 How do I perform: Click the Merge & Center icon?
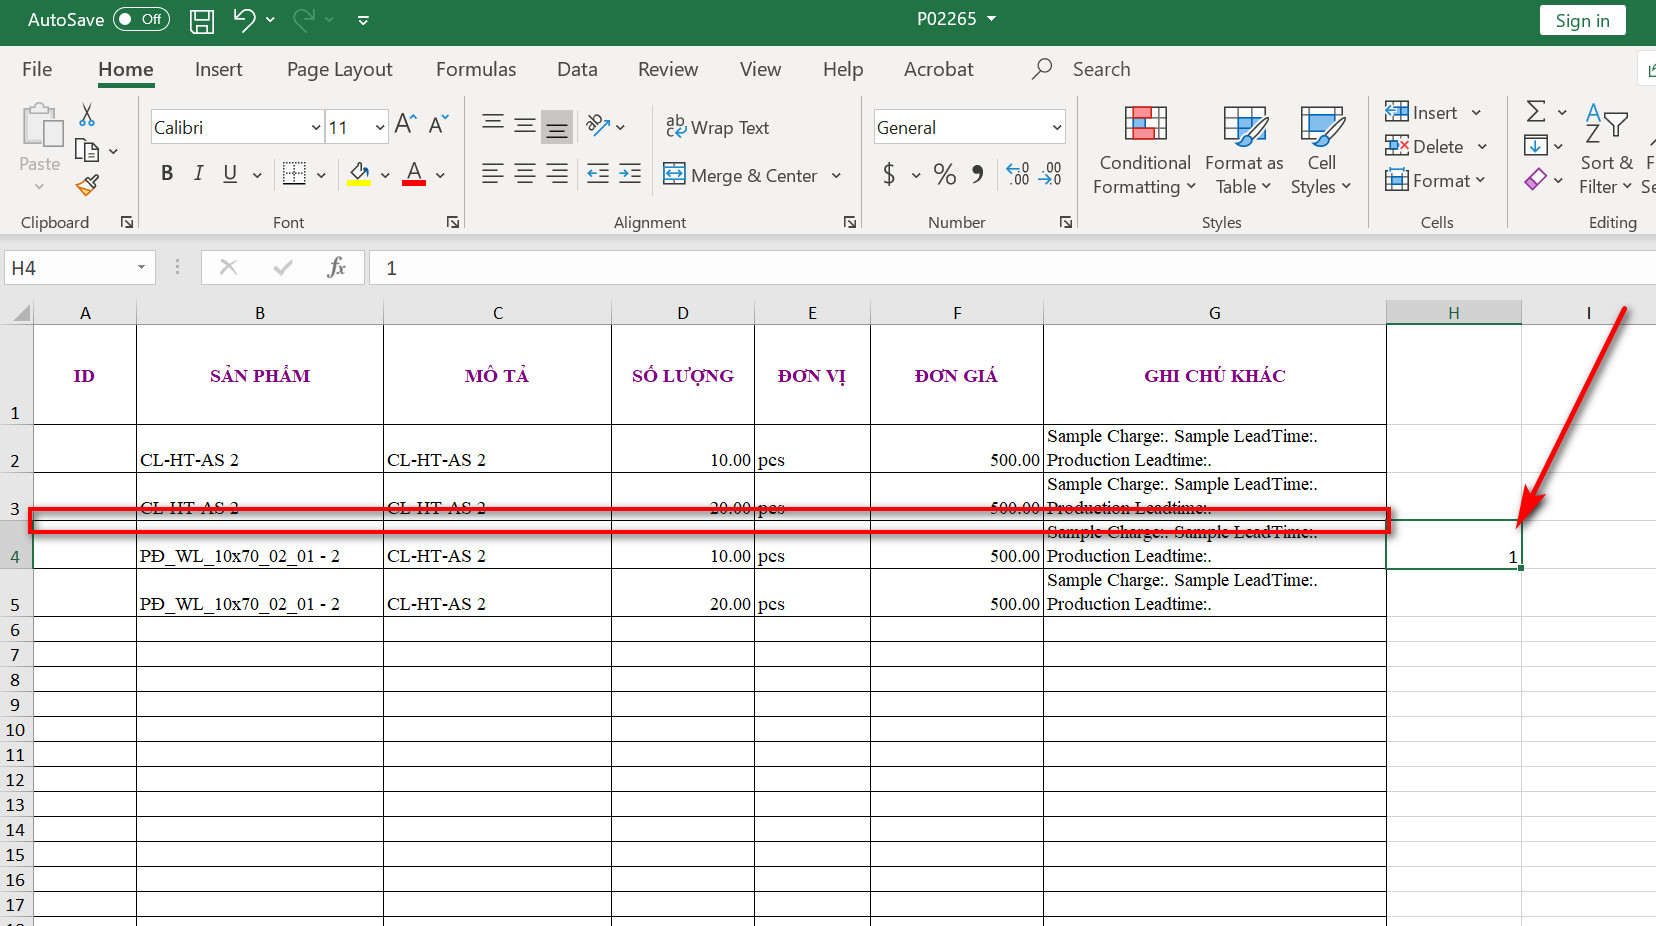click(675, 175)
